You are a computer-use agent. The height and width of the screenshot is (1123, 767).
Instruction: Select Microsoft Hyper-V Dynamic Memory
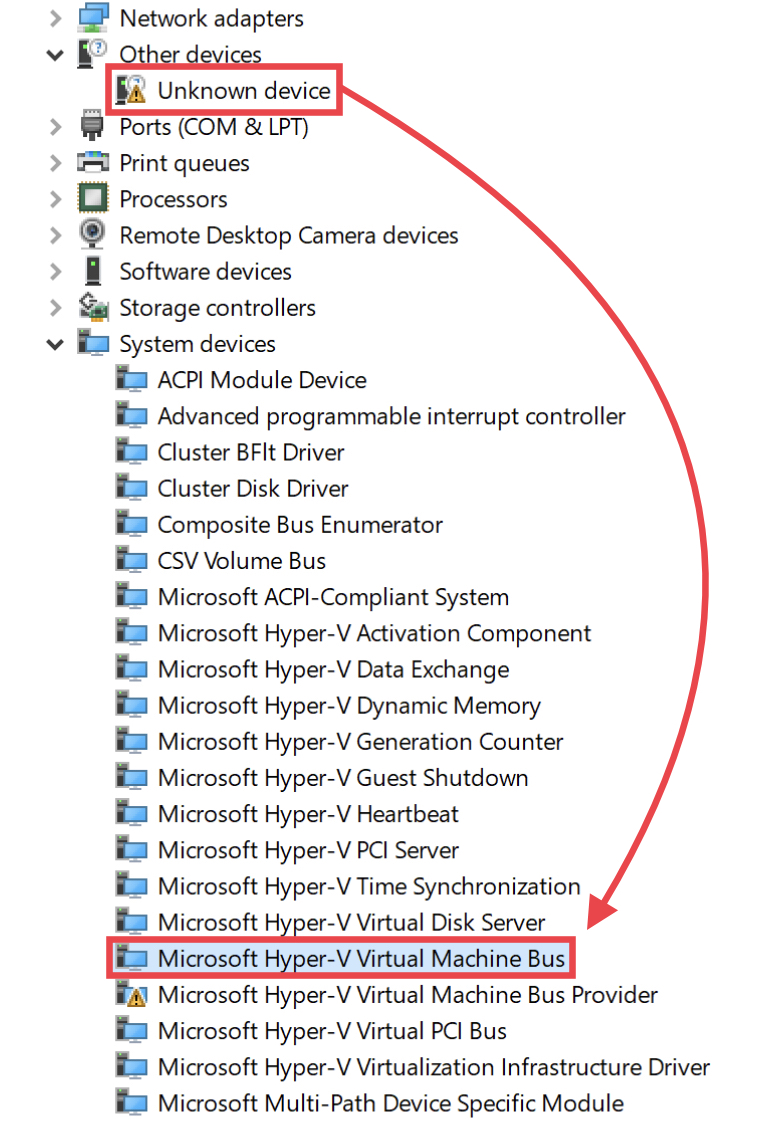(x=349, y=706)
